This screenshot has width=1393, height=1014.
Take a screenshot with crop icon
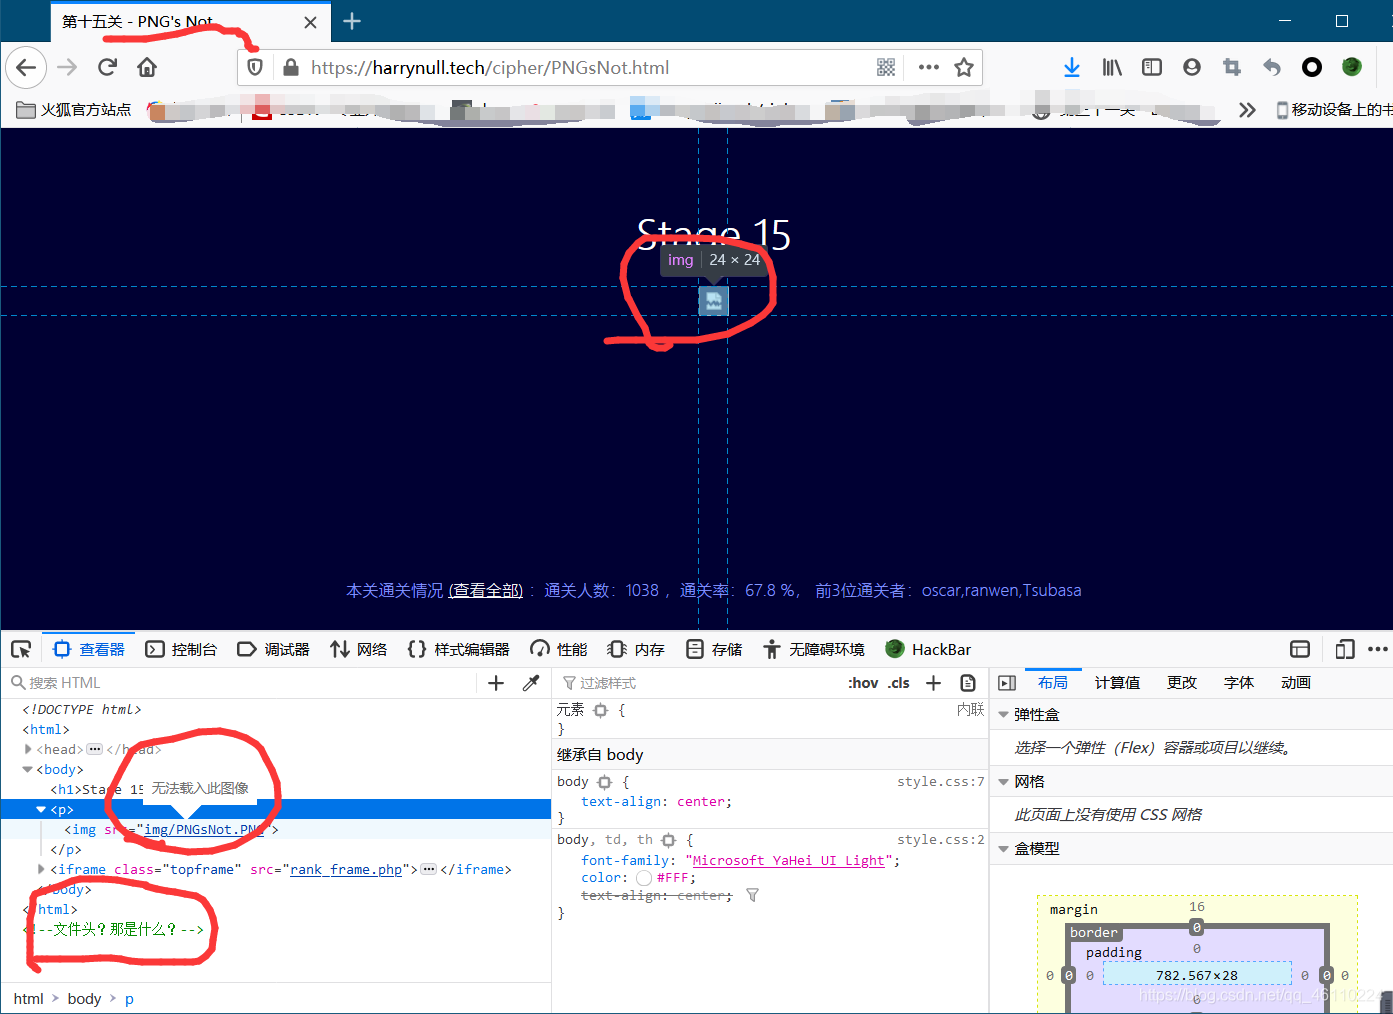click(1232, 67)
